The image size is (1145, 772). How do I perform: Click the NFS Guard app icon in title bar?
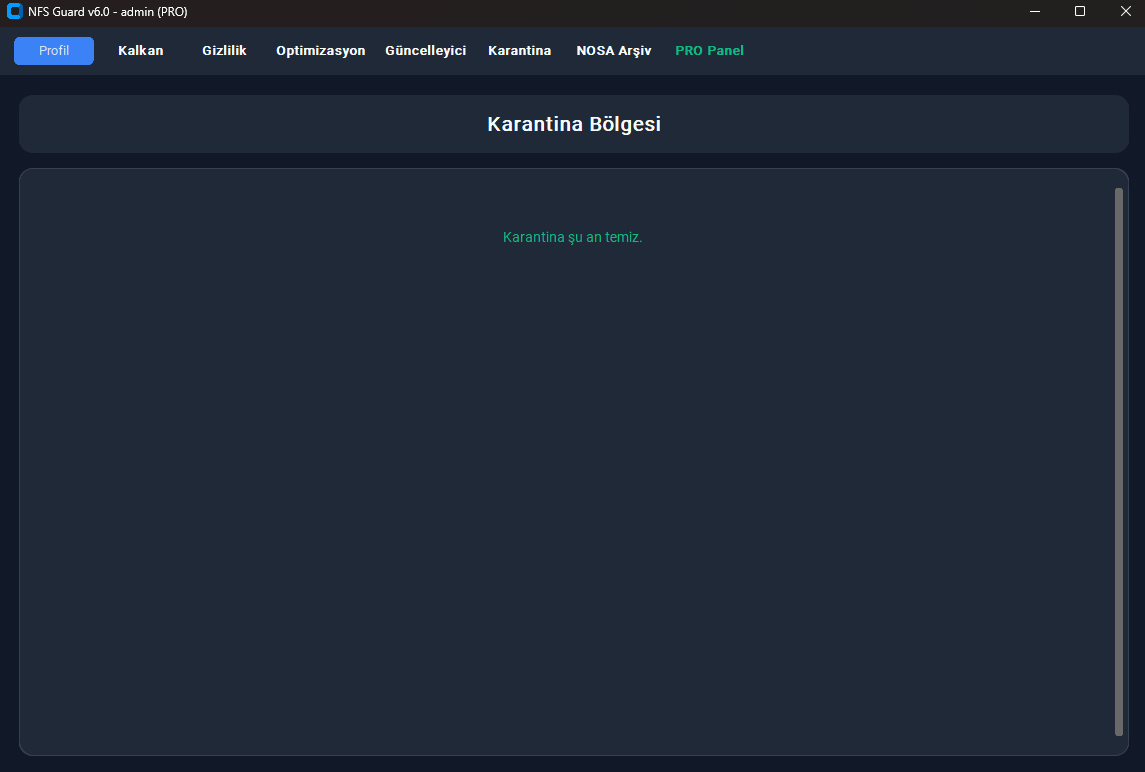click(15, 12)
